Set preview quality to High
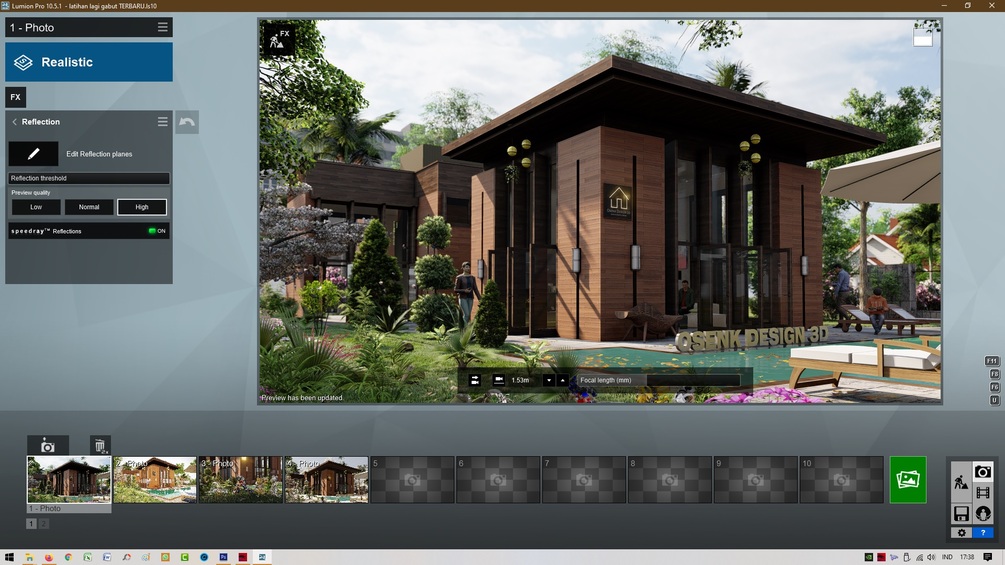1005x565 pixels. pyautogui.click(x=142, y=207)
